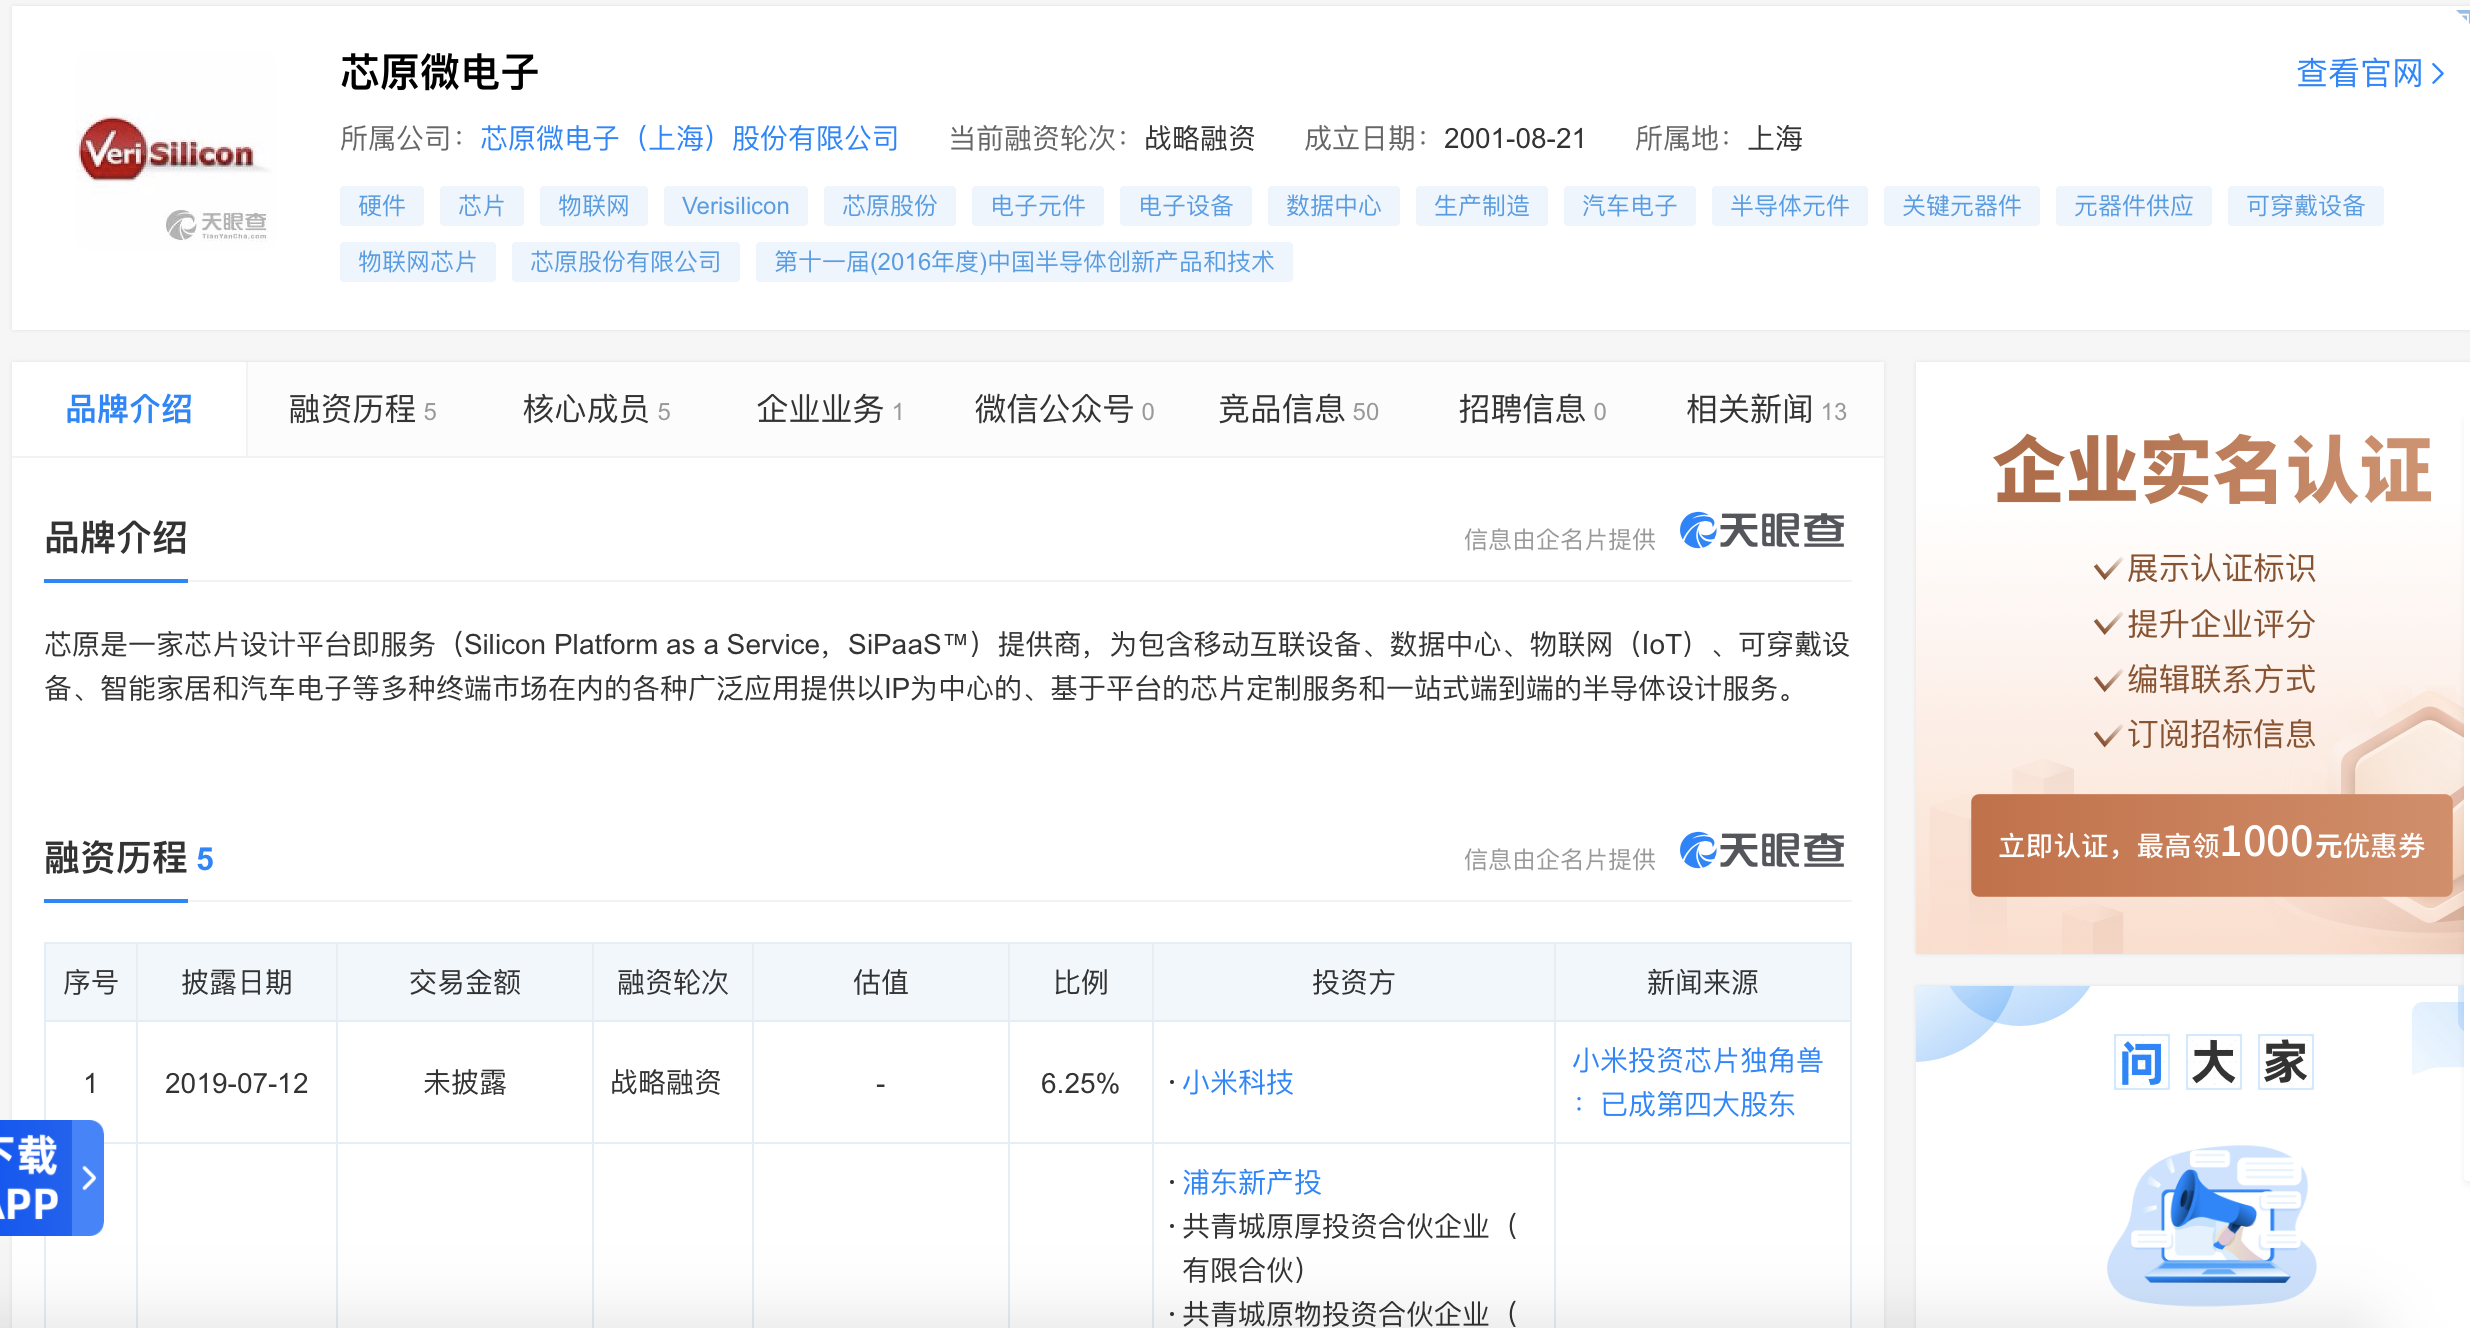Open investor link 浦东新产投

tap(1252, 1182)
